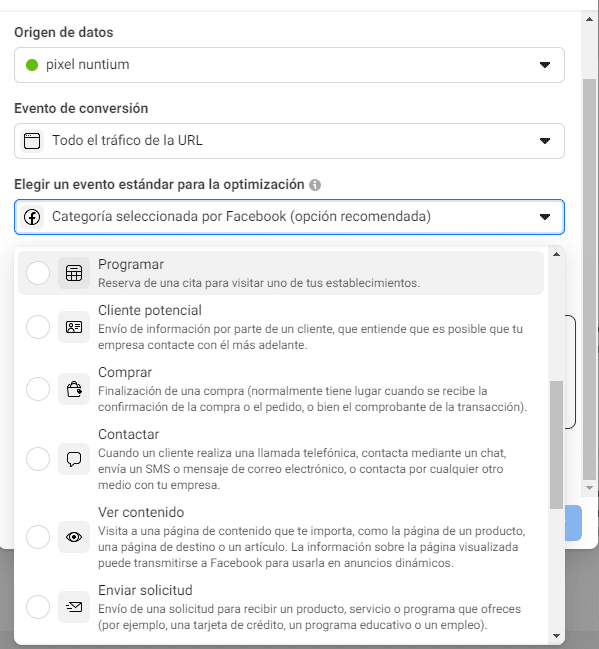
Task: Click the down arrow of the dialog scrollbar
Action: [589, 488]
